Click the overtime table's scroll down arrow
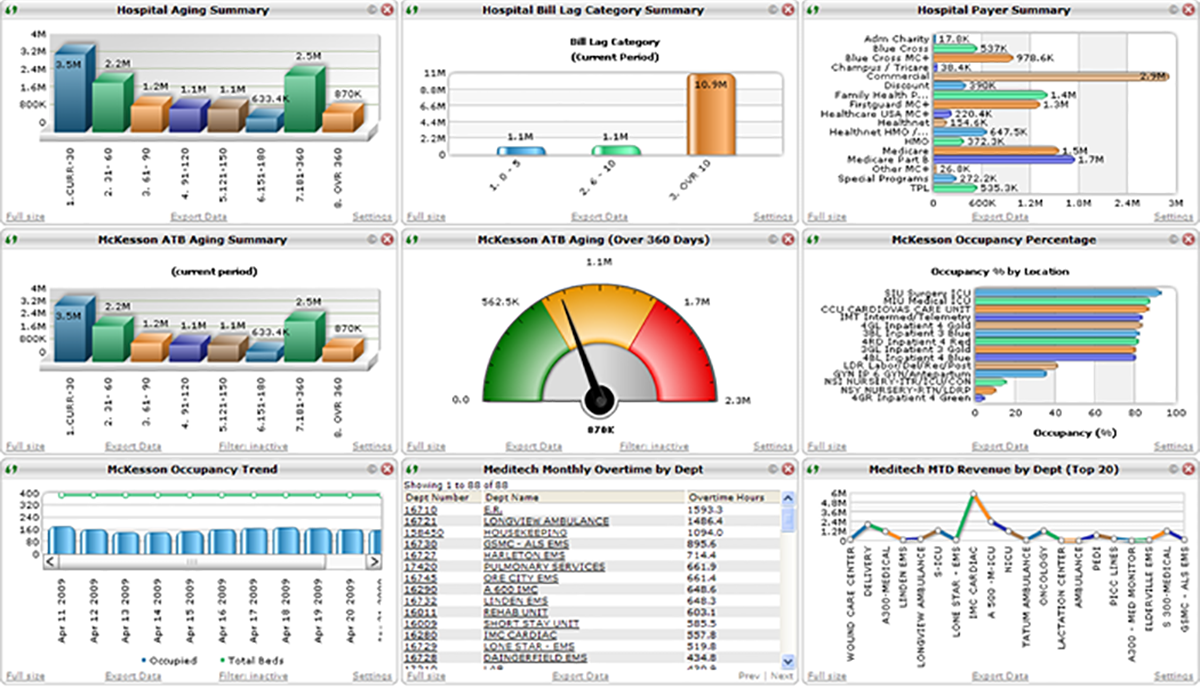Viewport: 1200px width, 687px height. (787, 661)
